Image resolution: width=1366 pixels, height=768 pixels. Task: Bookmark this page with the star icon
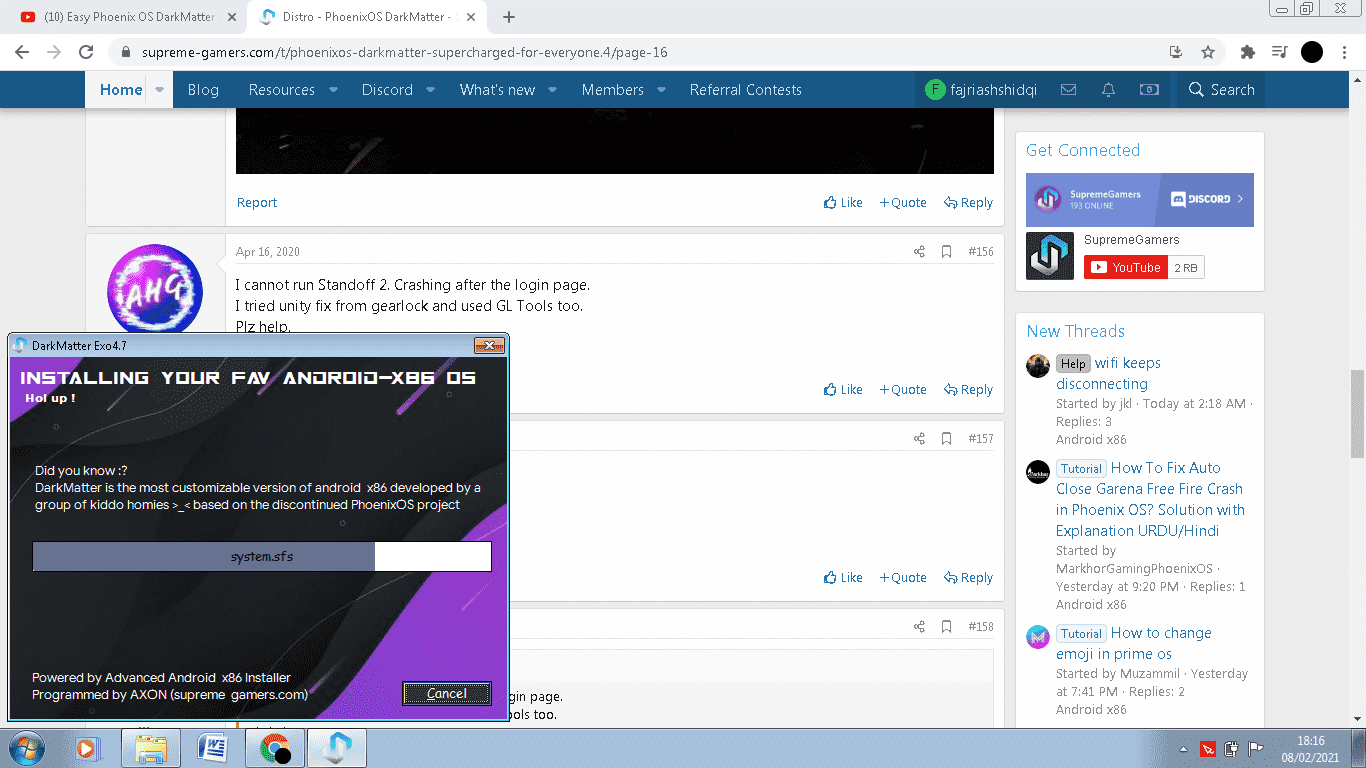coord(1208,52)
